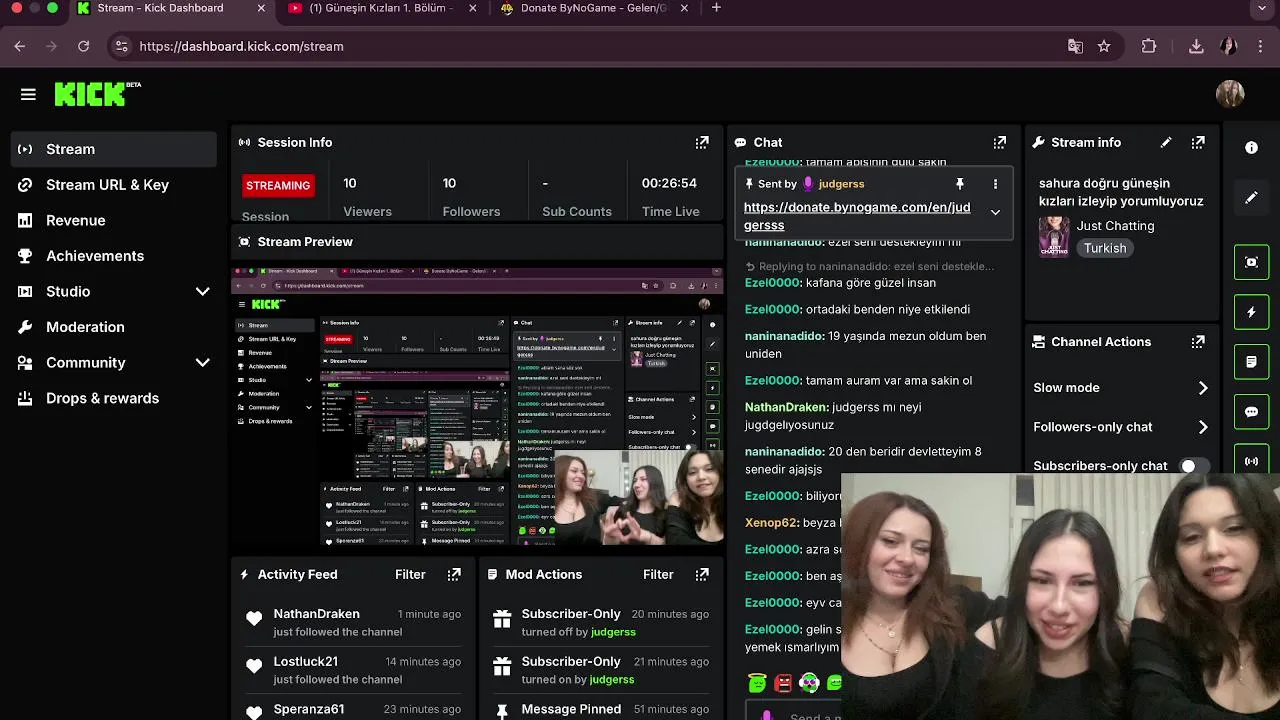Toggle the broadcast signal widget in right toolbar
Screen dimensions: 1280x720
click(1251, 461)
